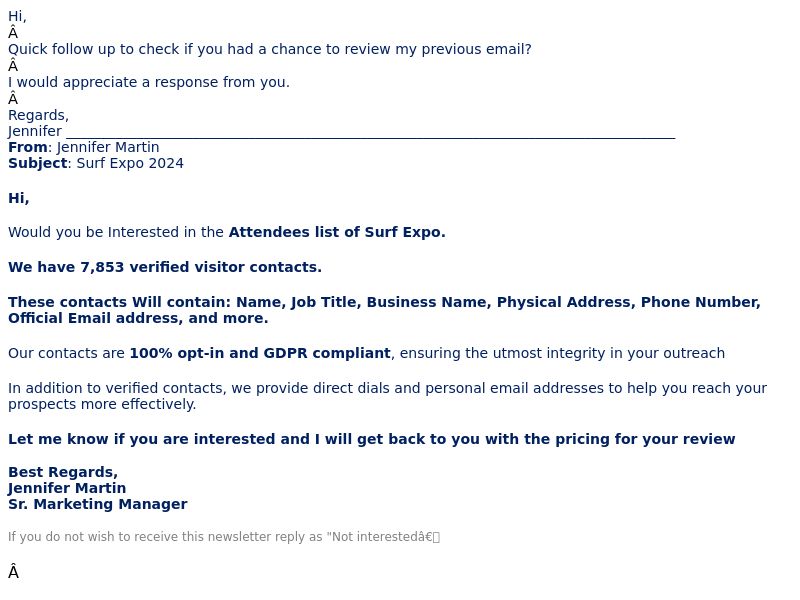The height and width of the screenshot is (600, 800).
Task: Click the 'direct dials and personal email' paragraph
Action: [x=387, y=396]
